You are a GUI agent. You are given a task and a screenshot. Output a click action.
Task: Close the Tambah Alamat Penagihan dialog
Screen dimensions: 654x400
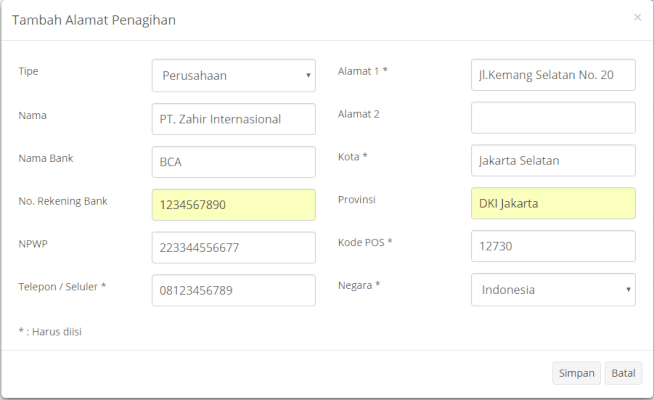click(x=637, y=18)
